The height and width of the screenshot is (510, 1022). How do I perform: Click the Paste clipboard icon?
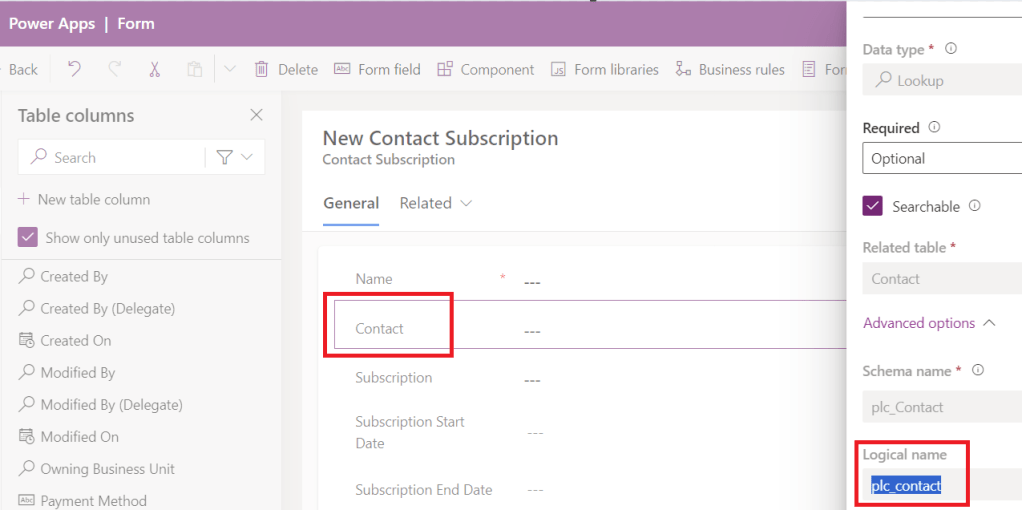click(x=194, y=69)
